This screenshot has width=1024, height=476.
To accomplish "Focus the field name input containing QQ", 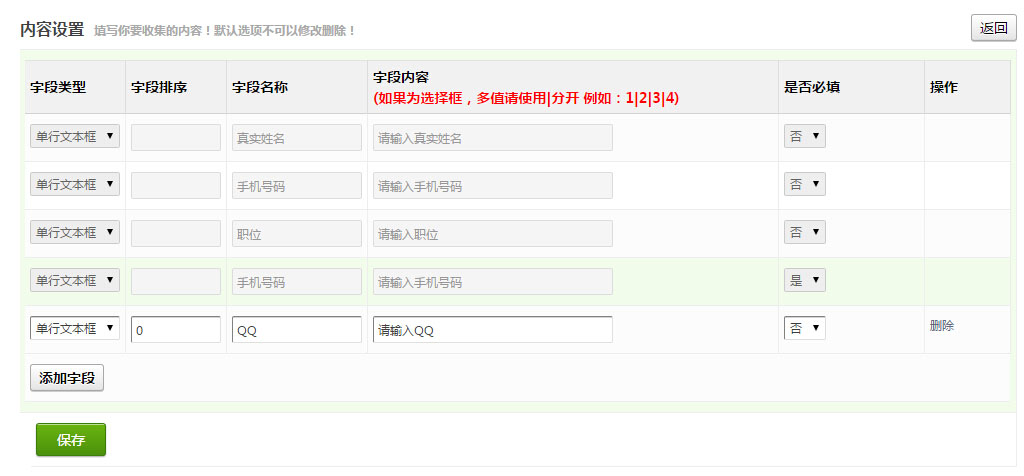I will [x=296, y=330].
